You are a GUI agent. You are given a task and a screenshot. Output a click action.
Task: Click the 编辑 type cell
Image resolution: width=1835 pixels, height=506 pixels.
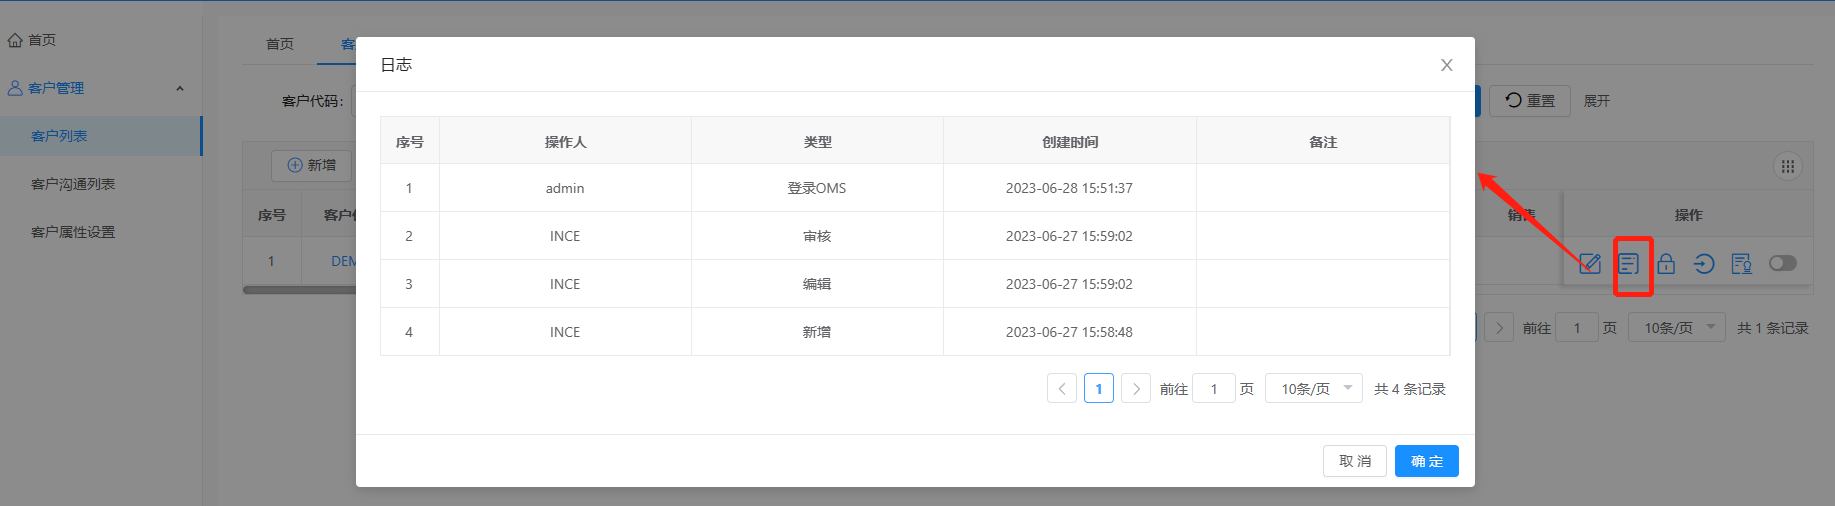(817, 284)
